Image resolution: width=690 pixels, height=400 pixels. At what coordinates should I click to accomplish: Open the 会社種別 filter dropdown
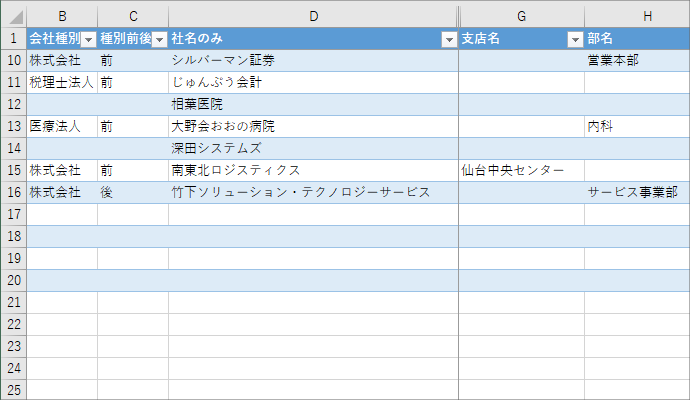88,40
